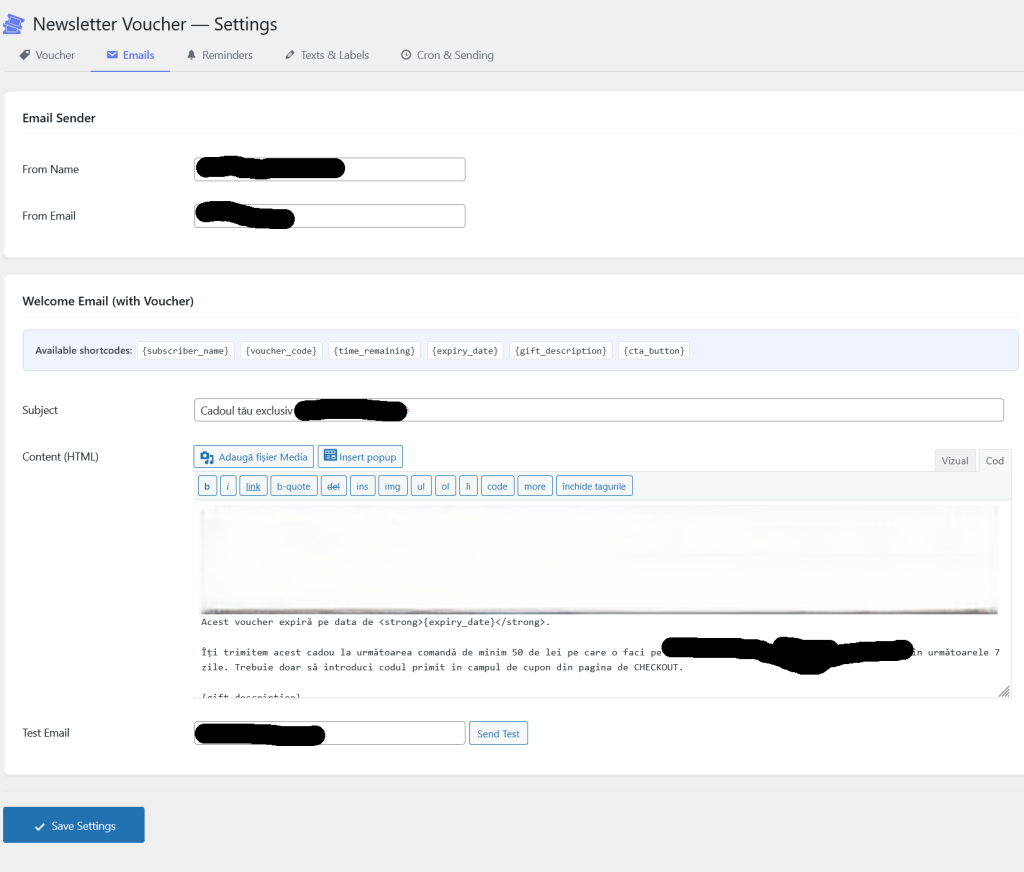
Task: Close open tags with închide tagurile
Action: (x=593, y=485)
